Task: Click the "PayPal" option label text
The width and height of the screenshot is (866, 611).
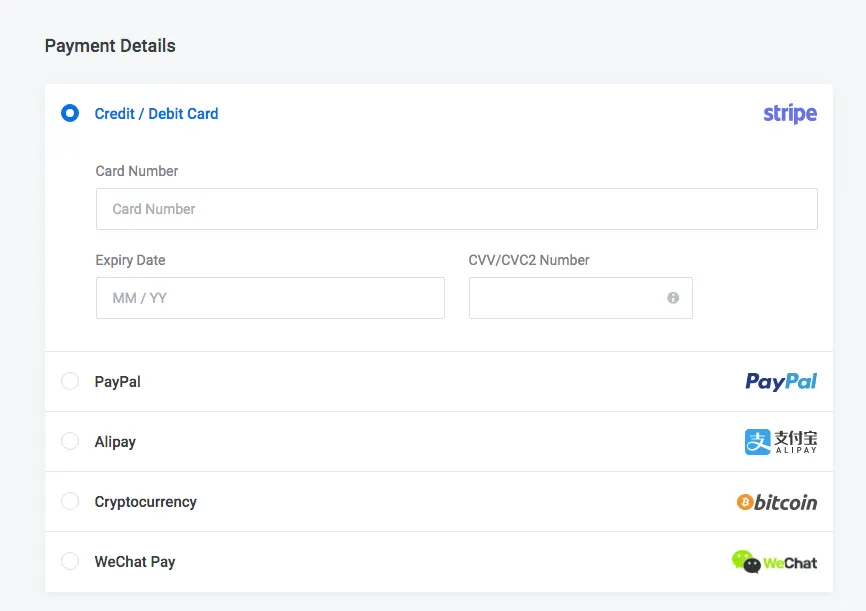Action: (117, 382)
